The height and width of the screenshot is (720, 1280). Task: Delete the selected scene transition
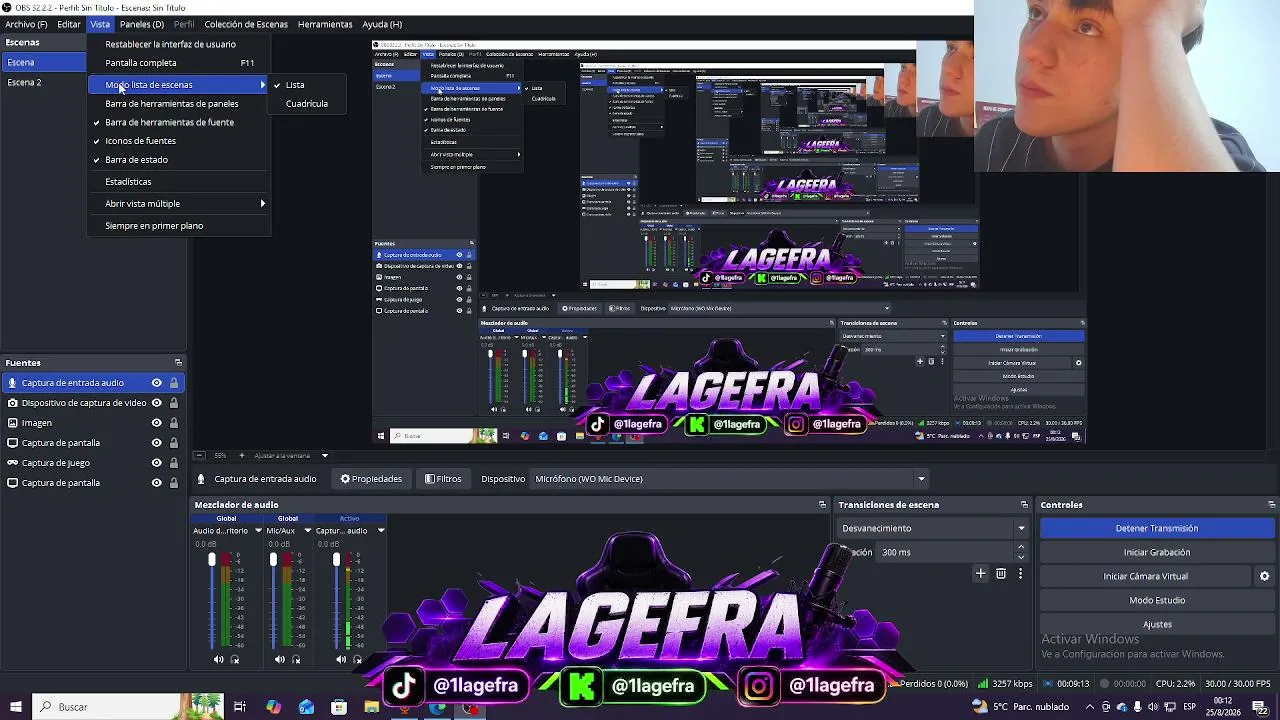(1001, 574)
